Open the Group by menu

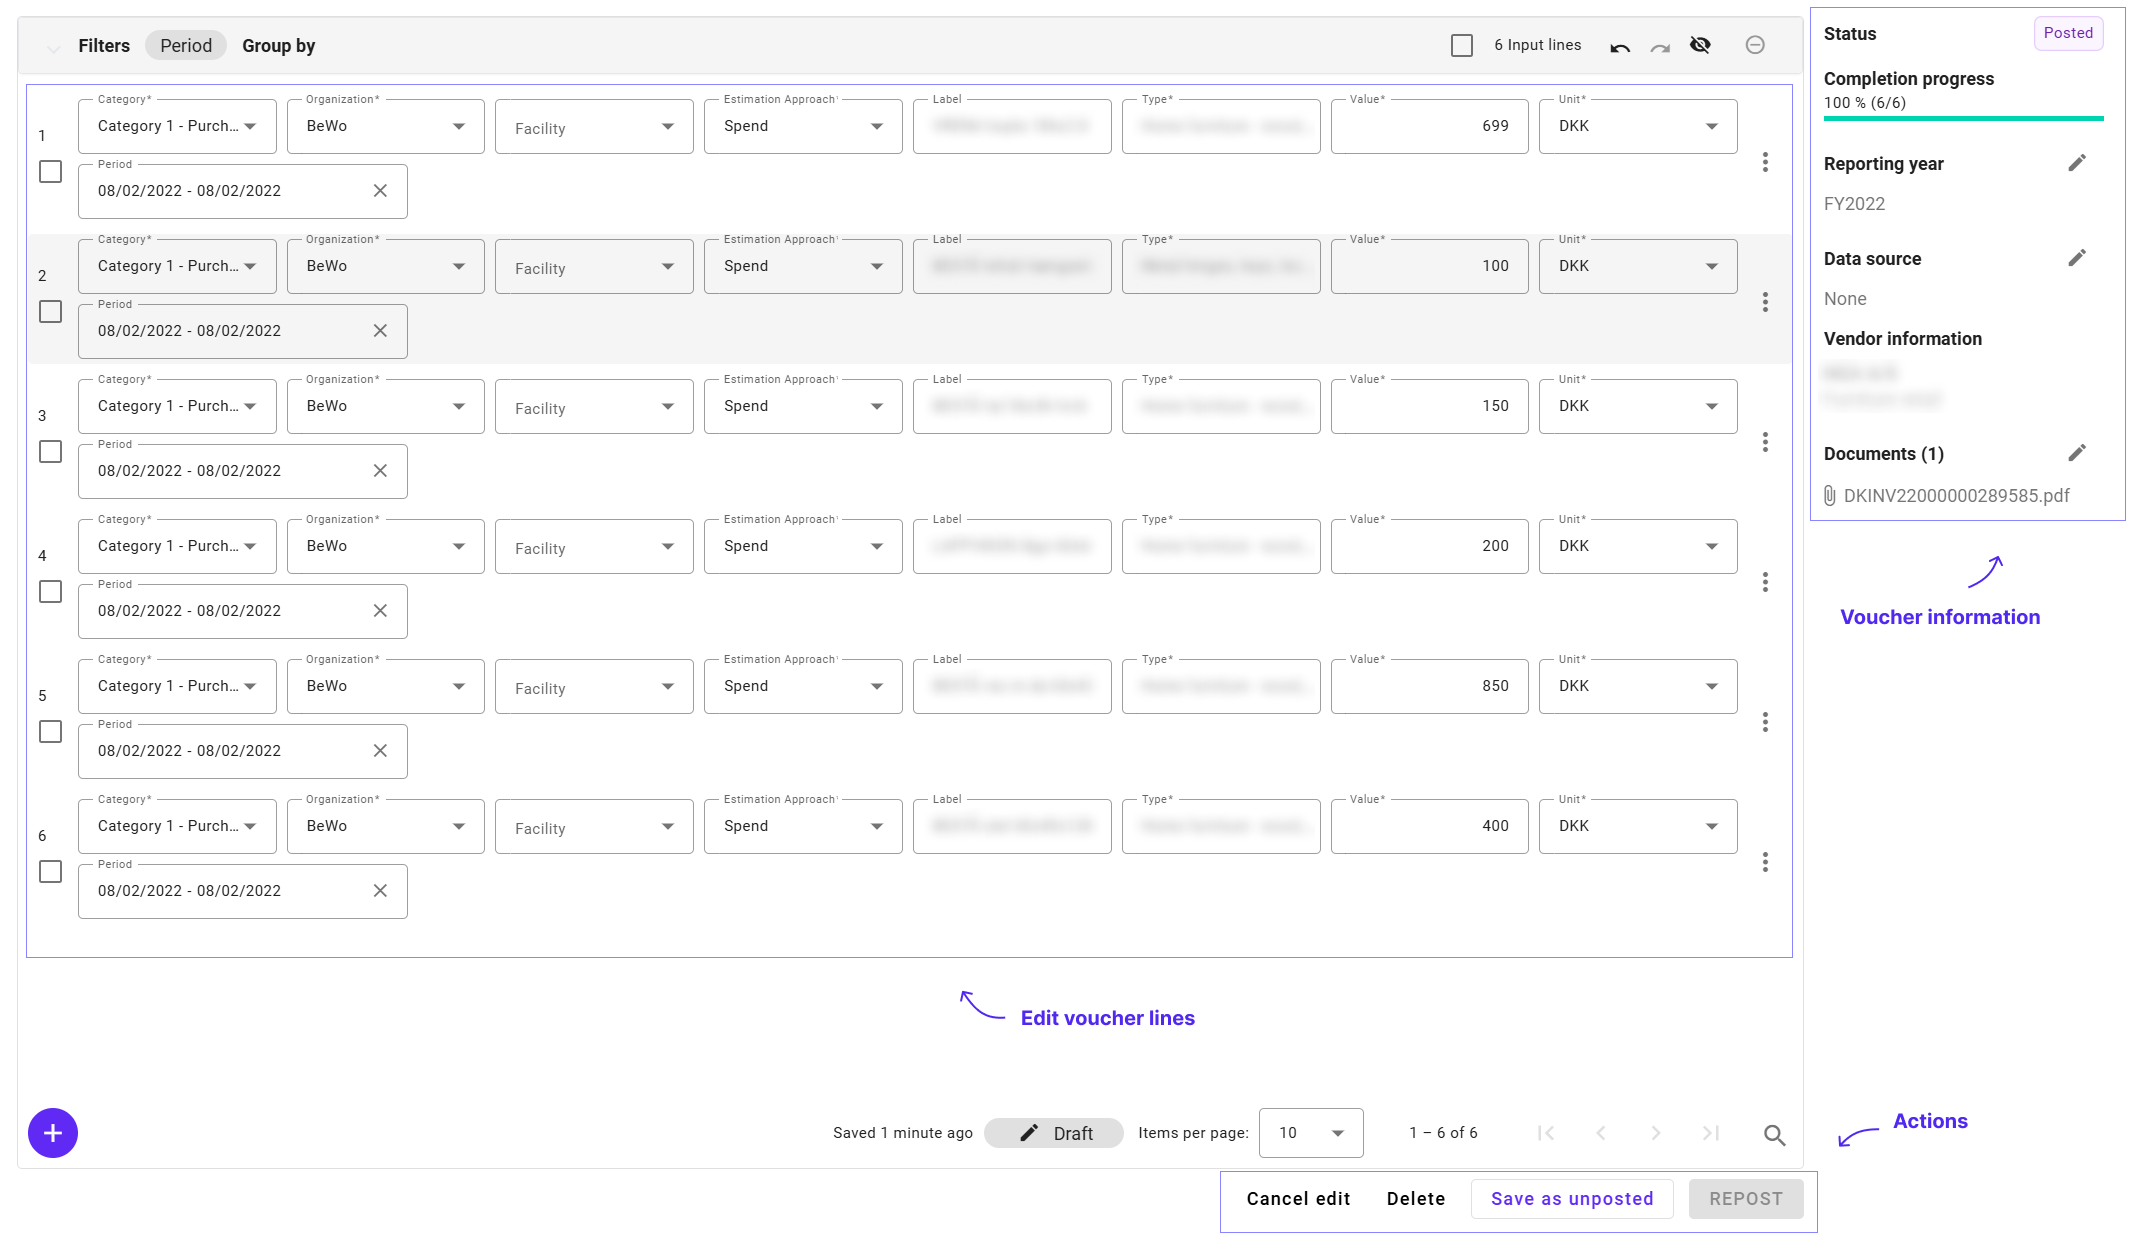pos(278,46)
